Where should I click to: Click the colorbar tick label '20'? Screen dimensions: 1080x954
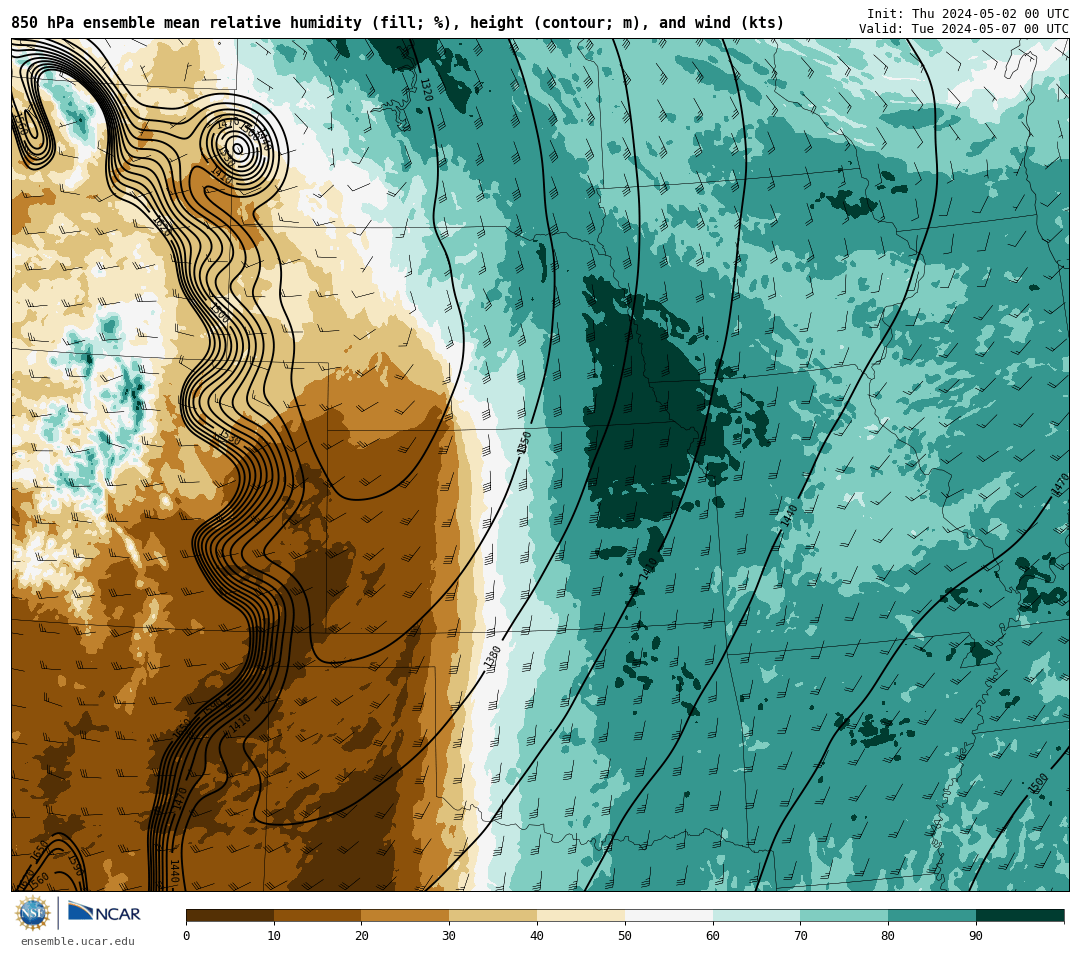pos(362,935)
